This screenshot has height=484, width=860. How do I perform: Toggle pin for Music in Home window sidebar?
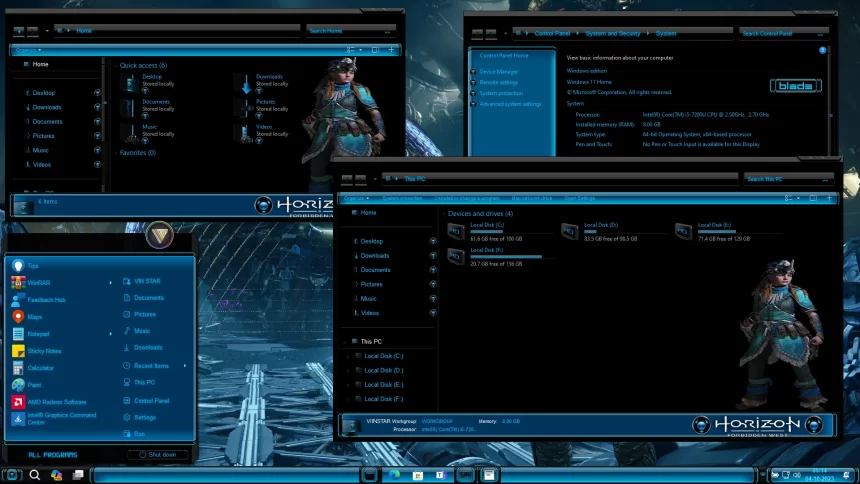[x=97, y=150]
